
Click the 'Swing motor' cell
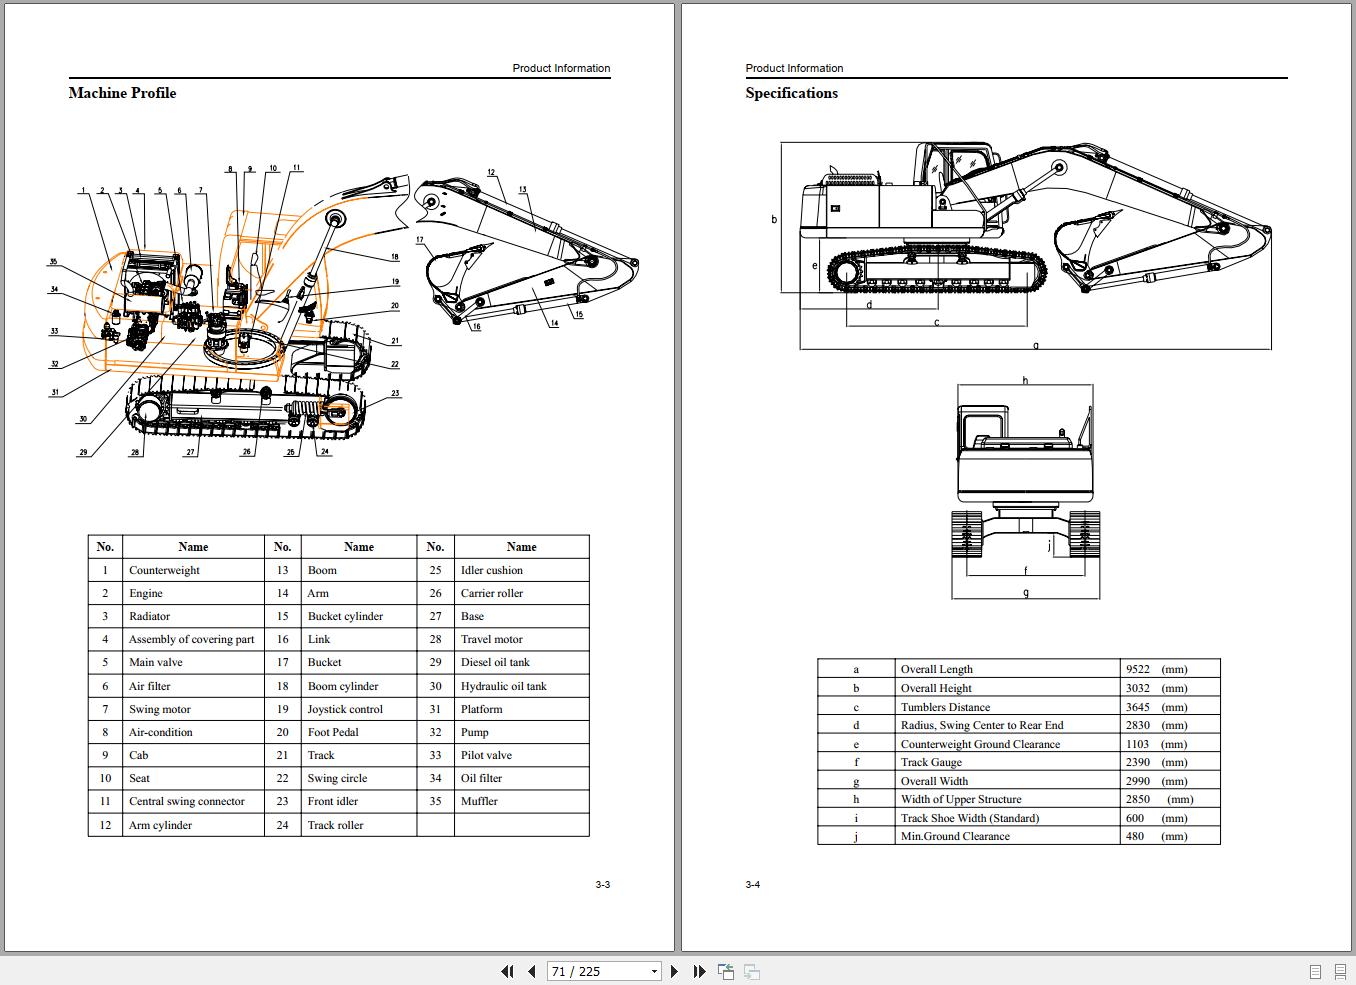pos(193,709)
